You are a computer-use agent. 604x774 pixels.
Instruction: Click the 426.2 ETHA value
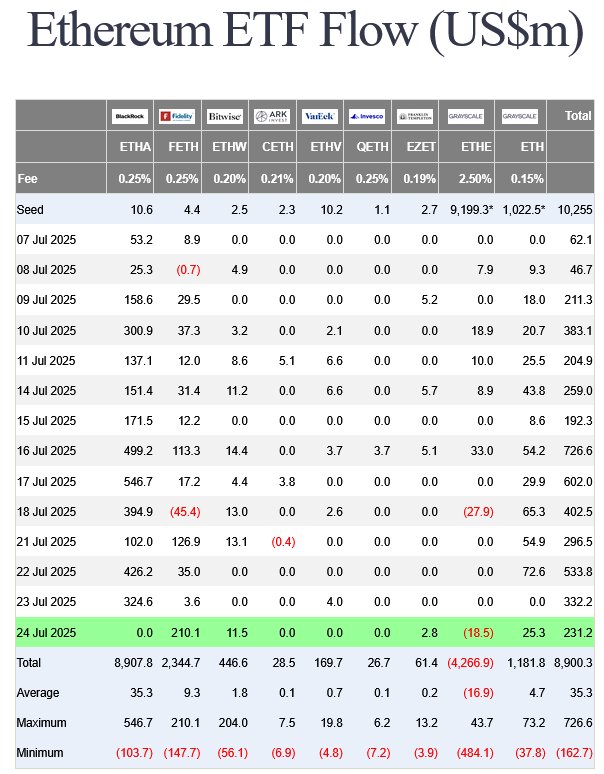click(138, 572)
